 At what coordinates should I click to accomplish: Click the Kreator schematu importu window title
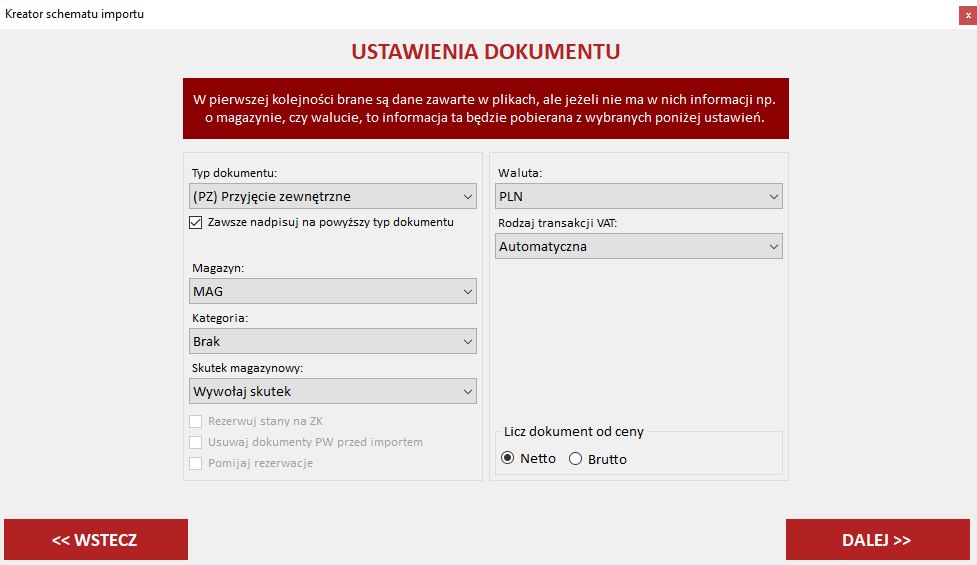point(74,14)
